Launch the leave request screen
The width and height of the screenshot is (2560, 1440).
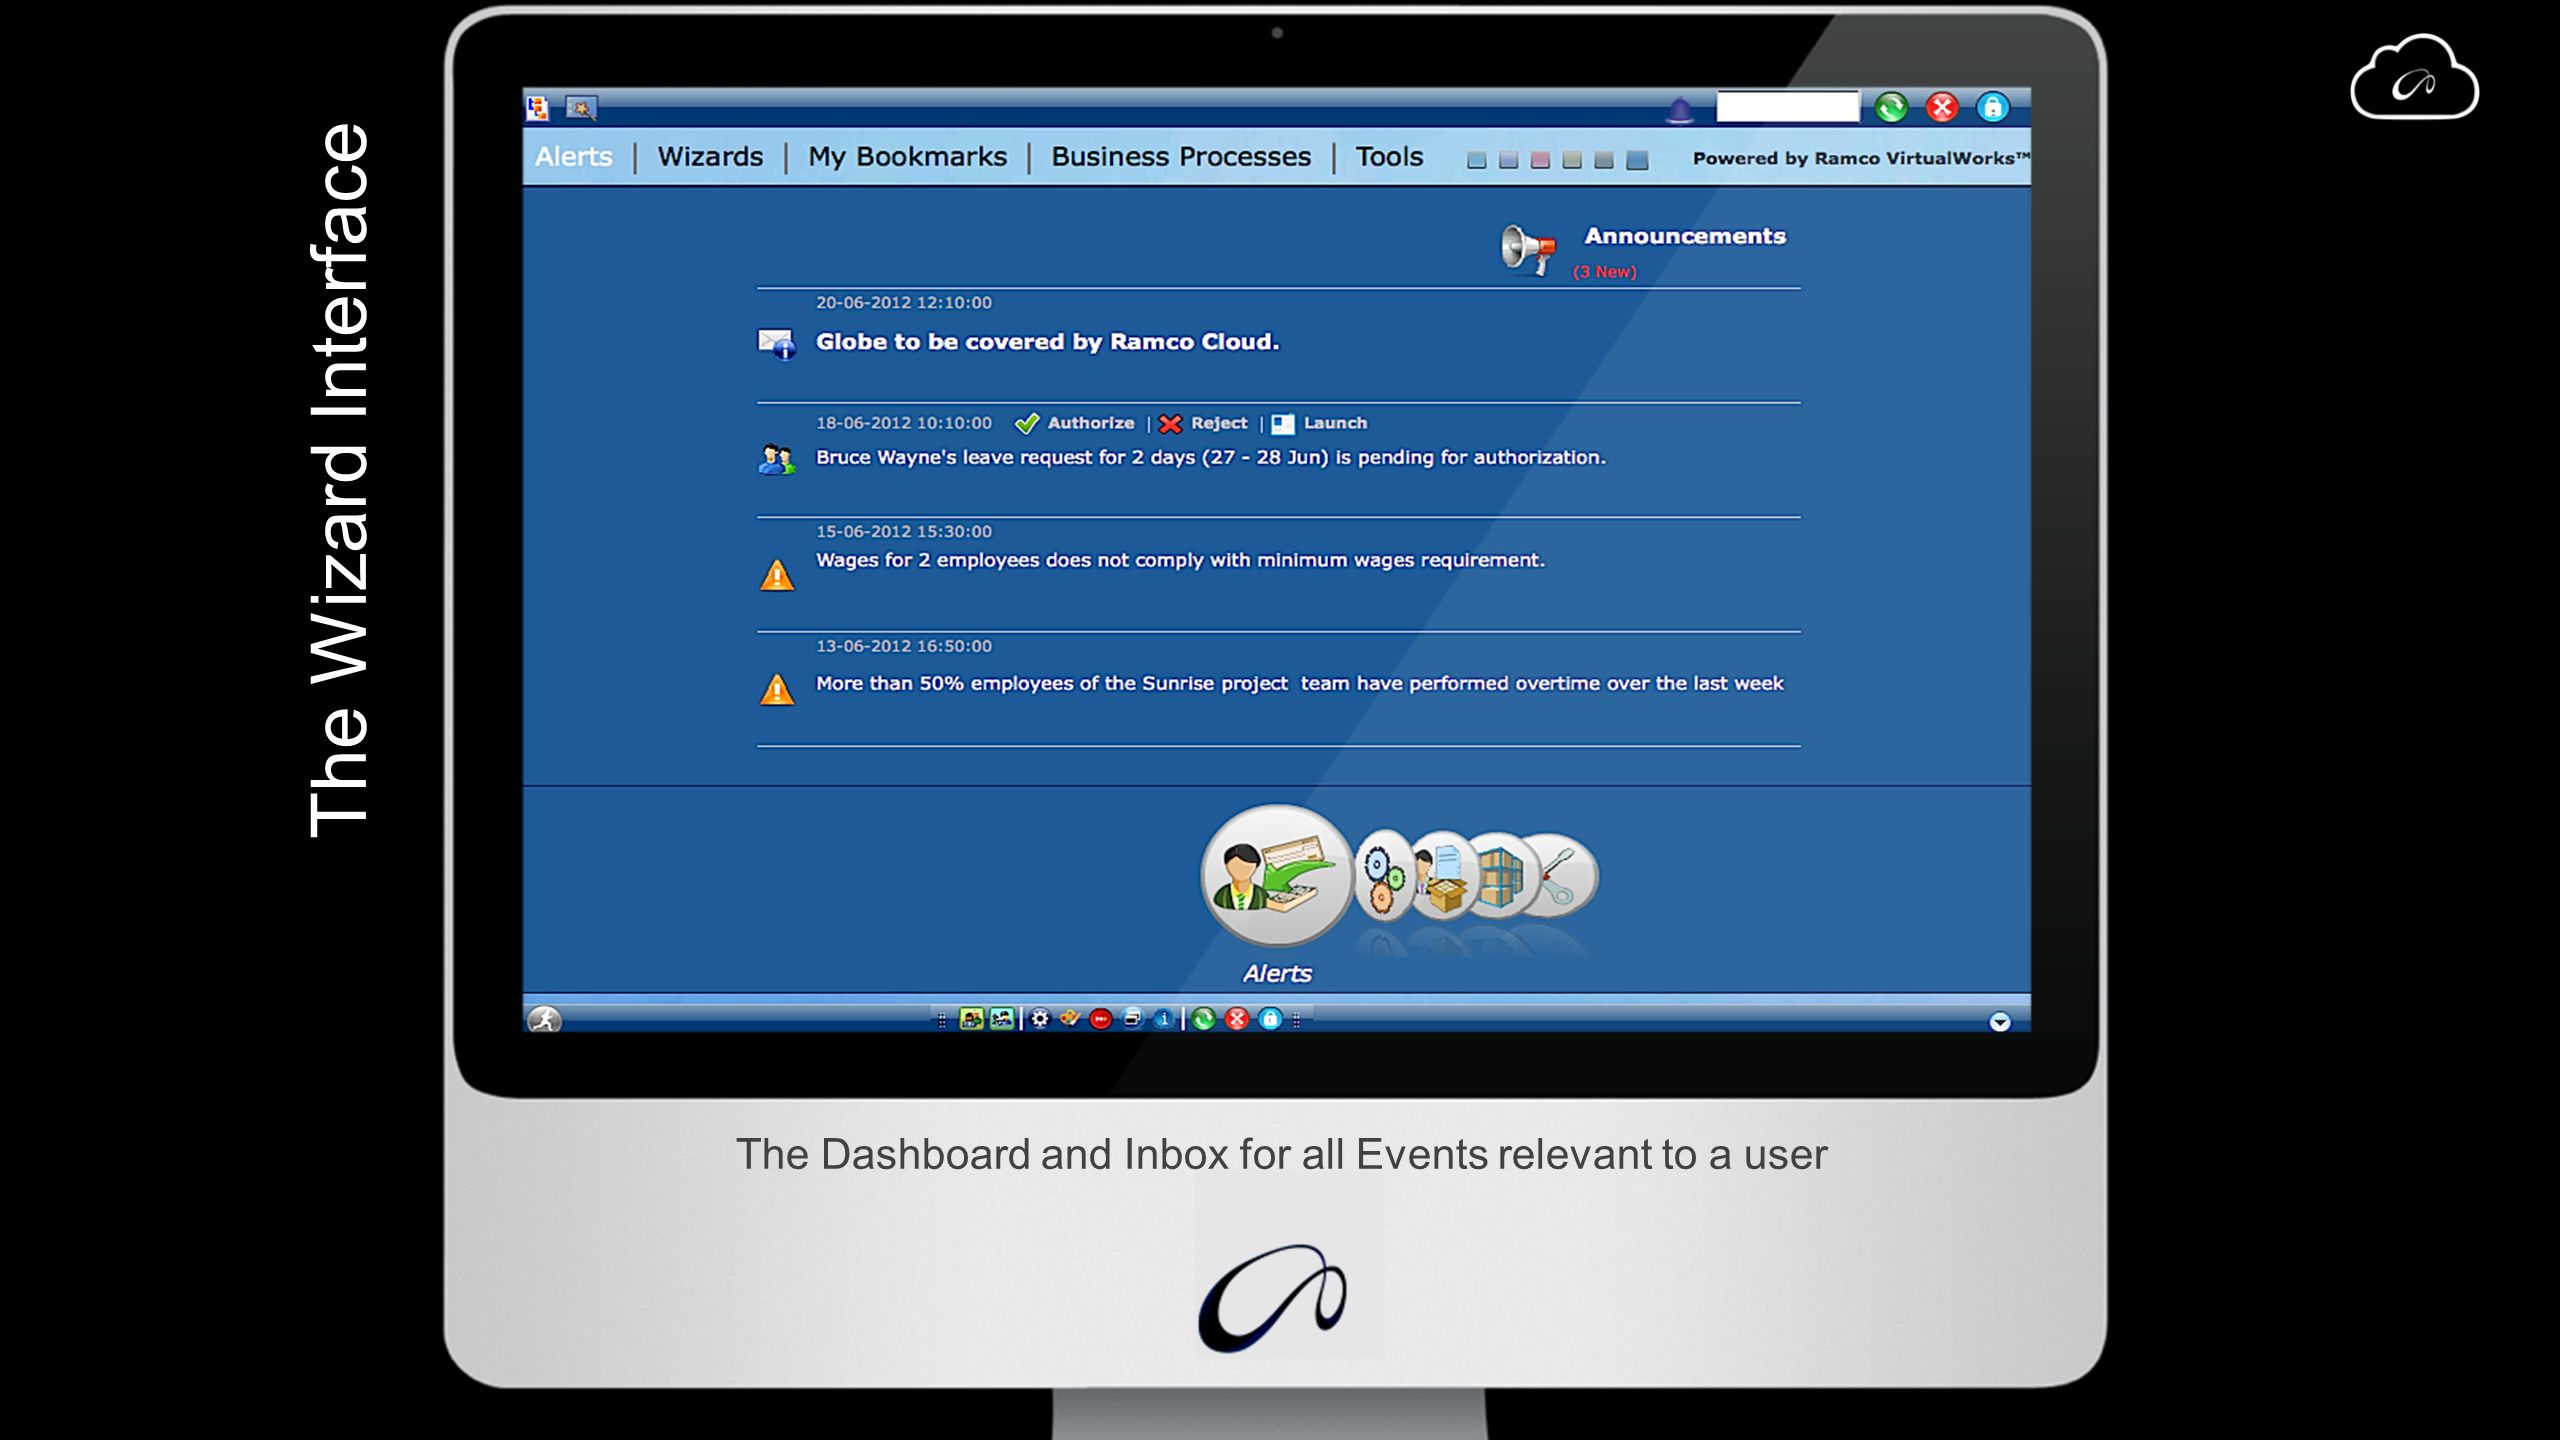click(x=1335, y=423)
